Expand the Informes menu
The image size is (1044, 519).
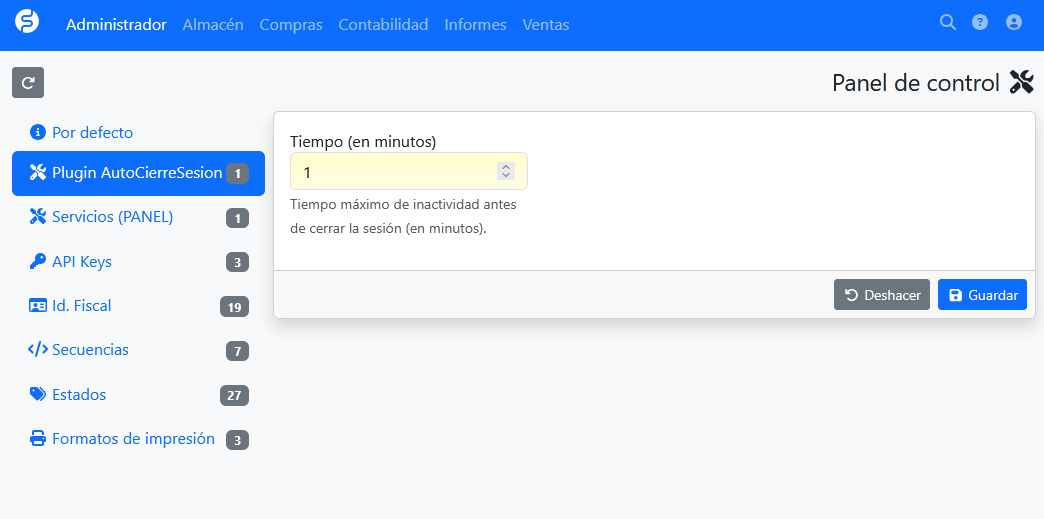coord(475,25)
